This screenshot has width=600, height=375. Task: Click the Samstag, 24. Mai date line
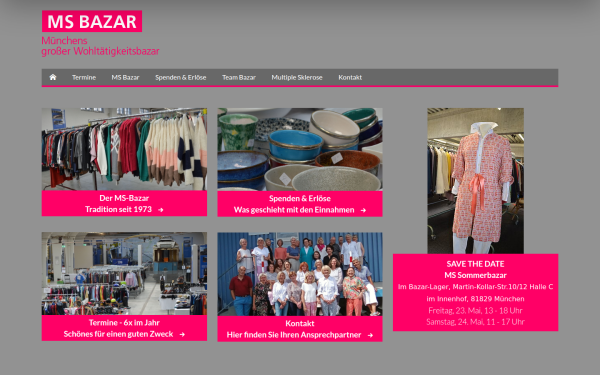(475, 322)
